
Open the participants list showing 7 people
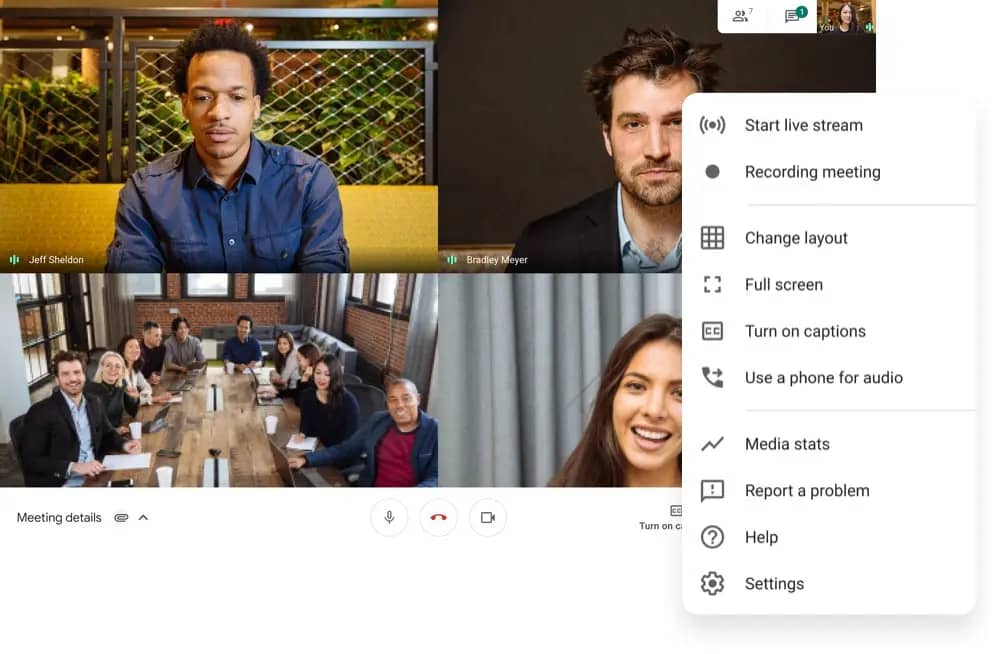coord(738,16)
